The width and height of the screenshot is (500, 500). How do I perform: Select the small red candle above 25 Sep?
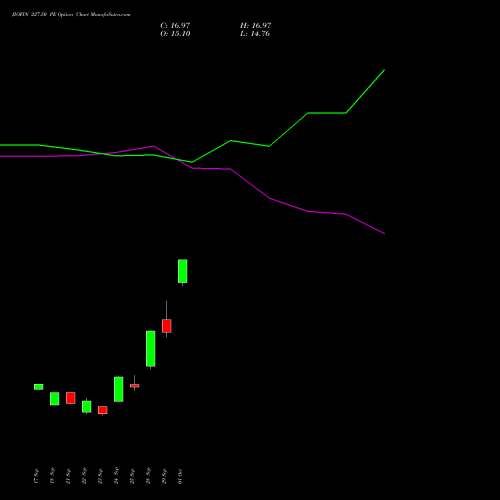(135, 385)
